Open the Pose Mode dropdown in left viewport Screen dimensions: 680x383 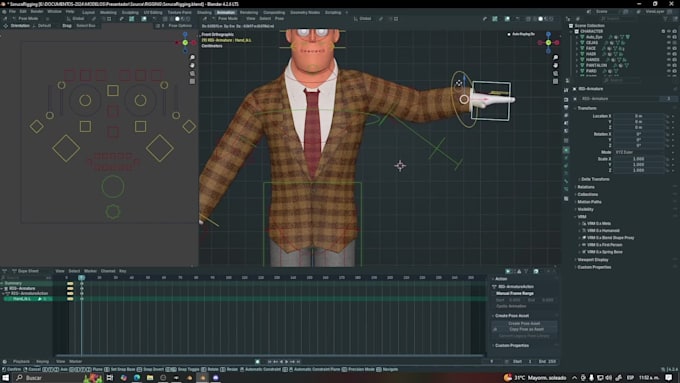click(28, 19)
